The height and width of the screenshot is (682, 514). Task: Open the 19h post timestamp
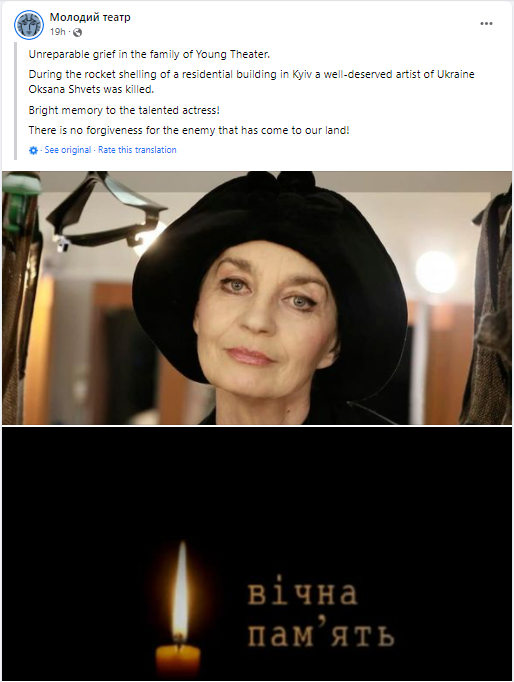[x=57, y=32]
